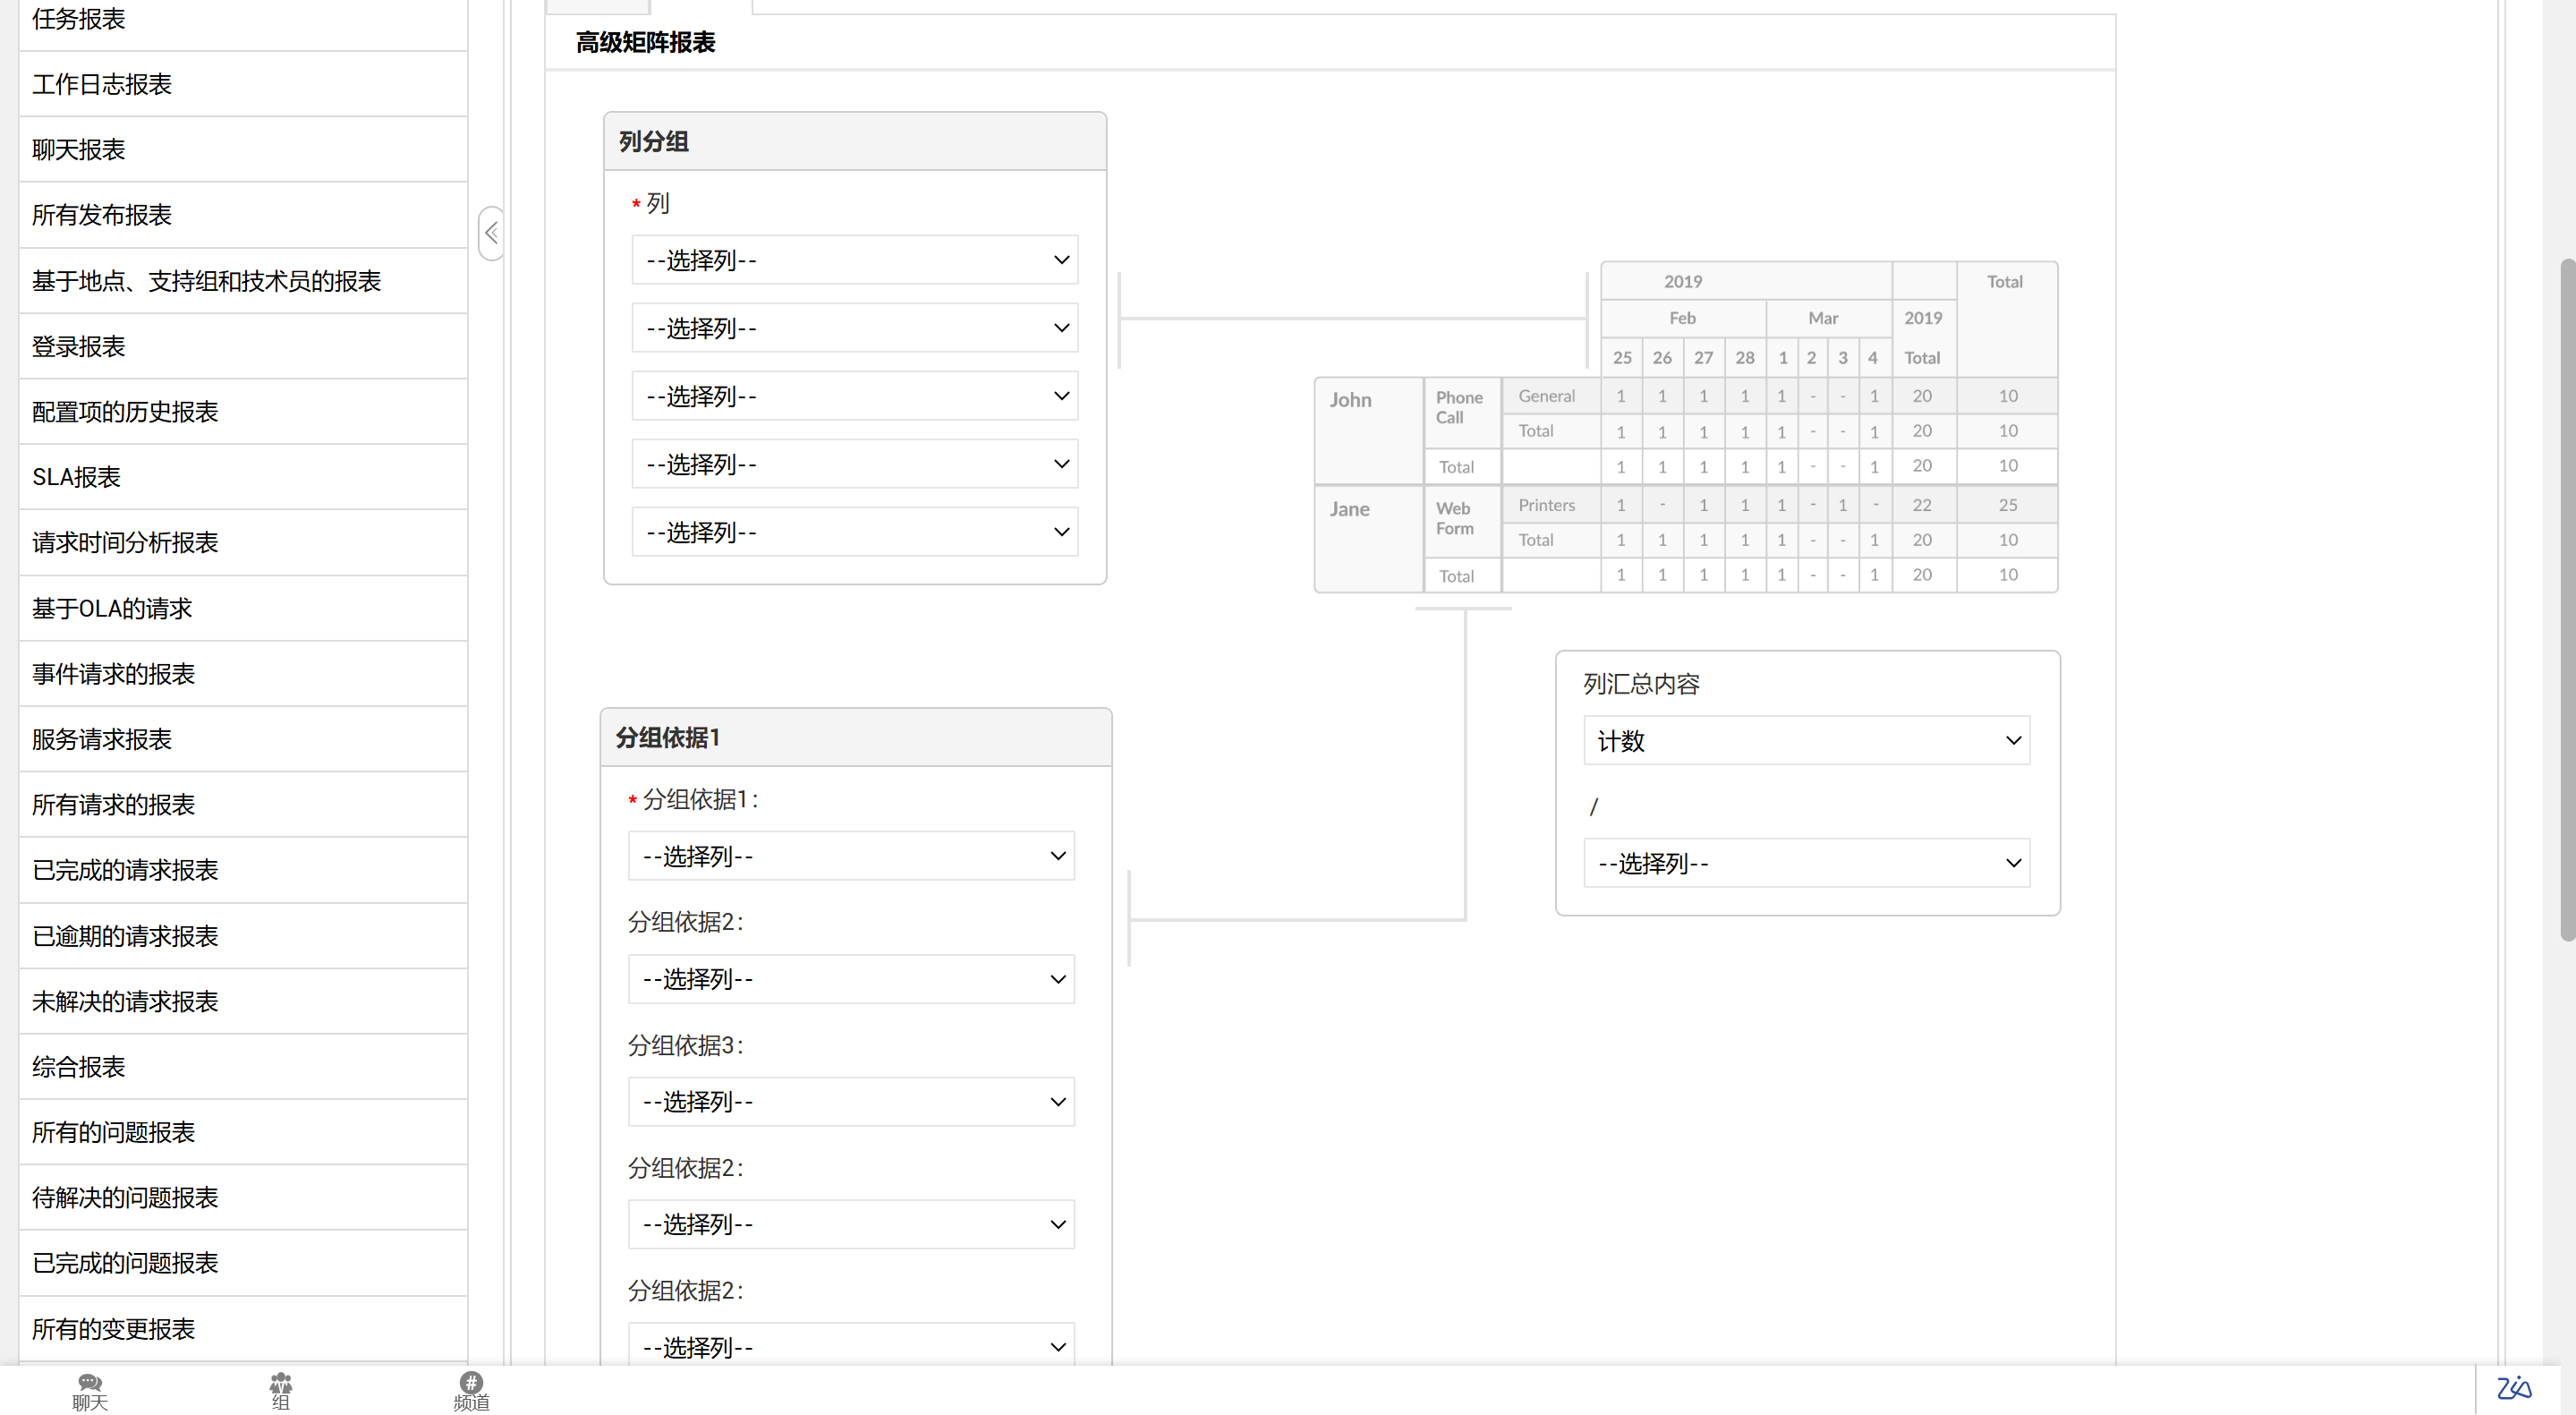Select 基于OLA的请求 report entry

pyautogui.click(x=112, y=608)
